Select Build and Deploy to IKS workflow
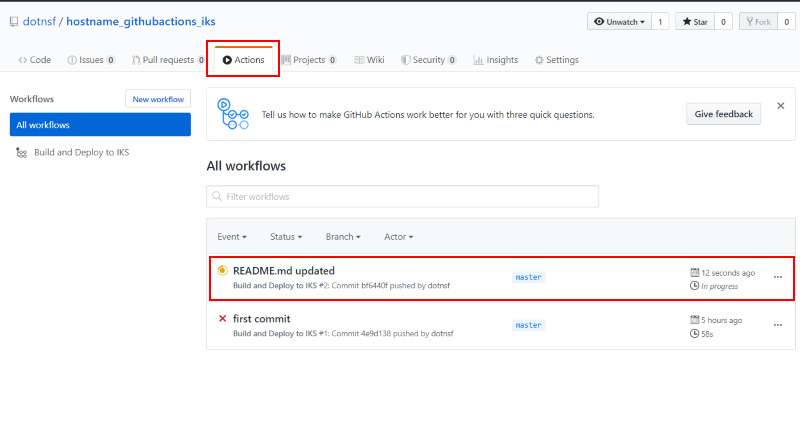This screenshot has width=800, height=434. (82, 152)
